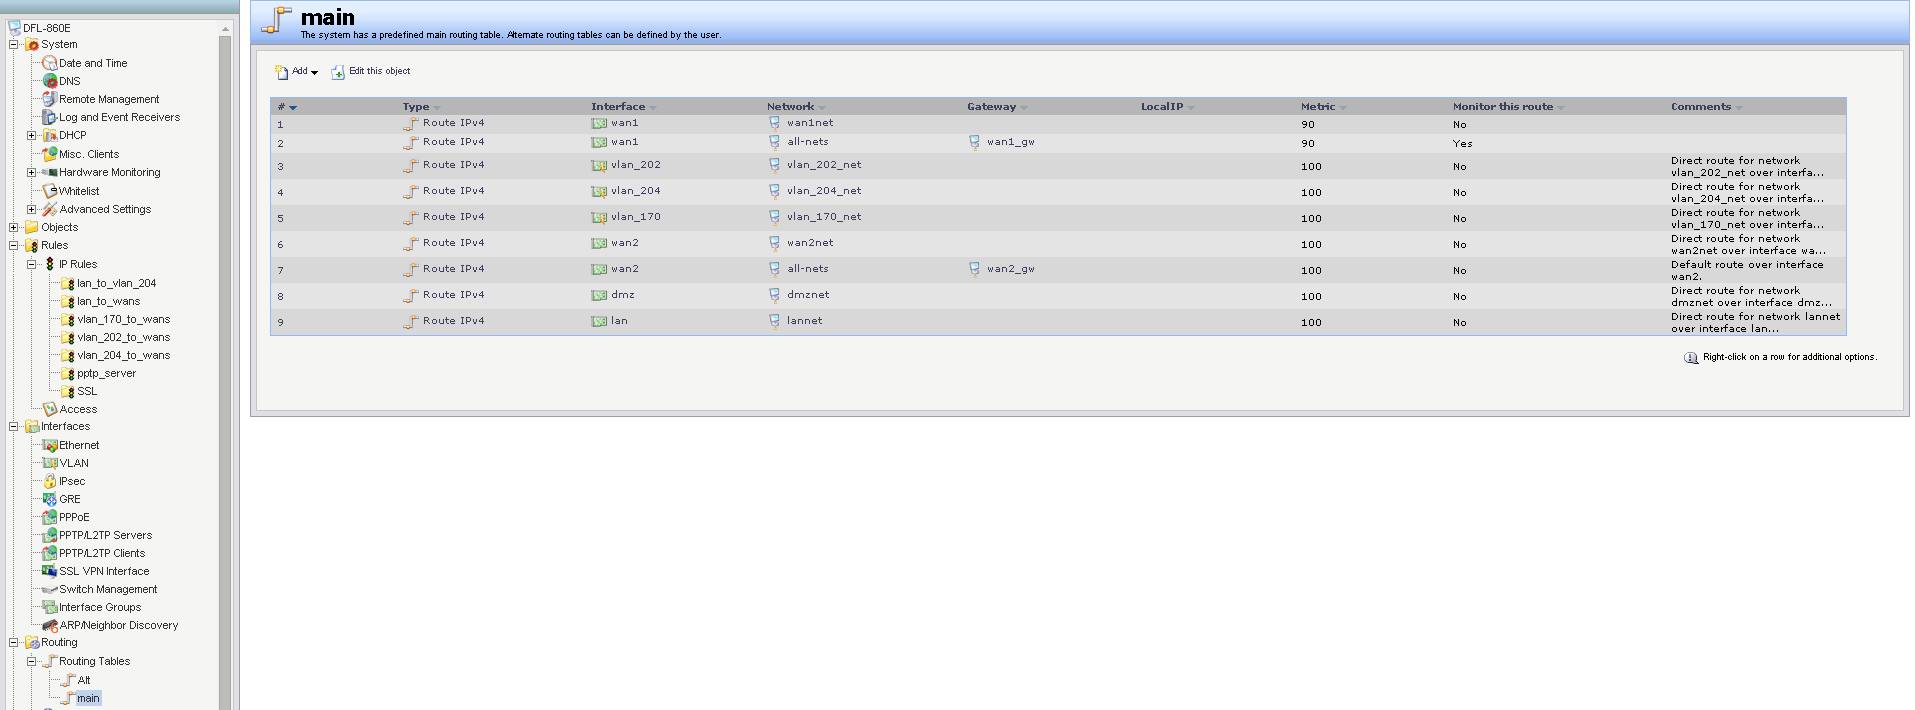Click the dmznet network cell
This screenshot has width=1915, height=710.
point(808,295)
